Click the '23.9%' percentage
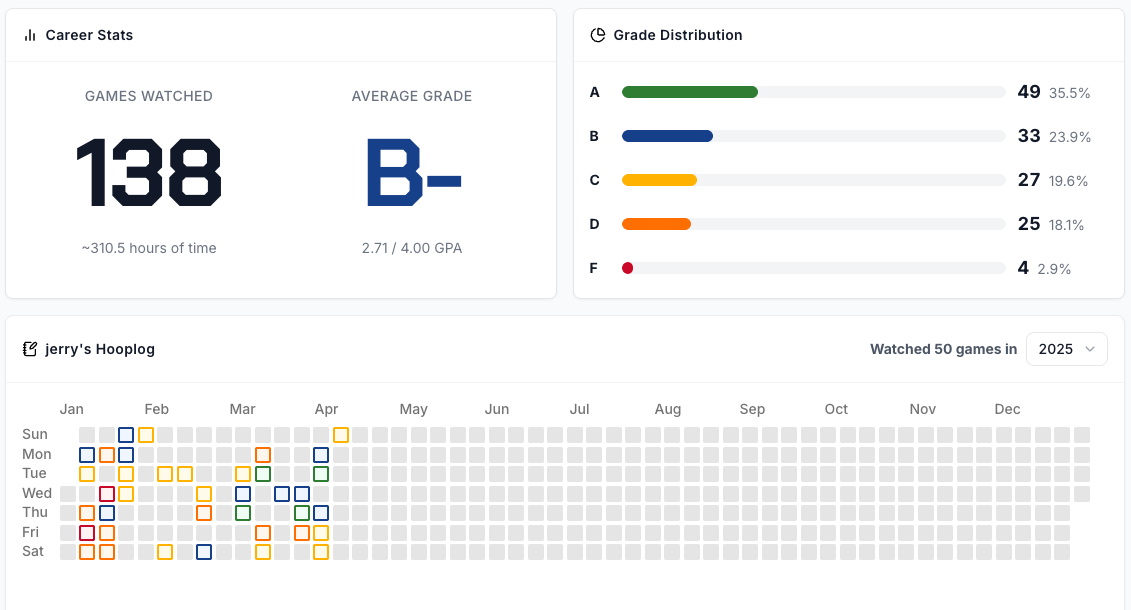Screen dimensions: 1131x610 tap(1070, 137)
